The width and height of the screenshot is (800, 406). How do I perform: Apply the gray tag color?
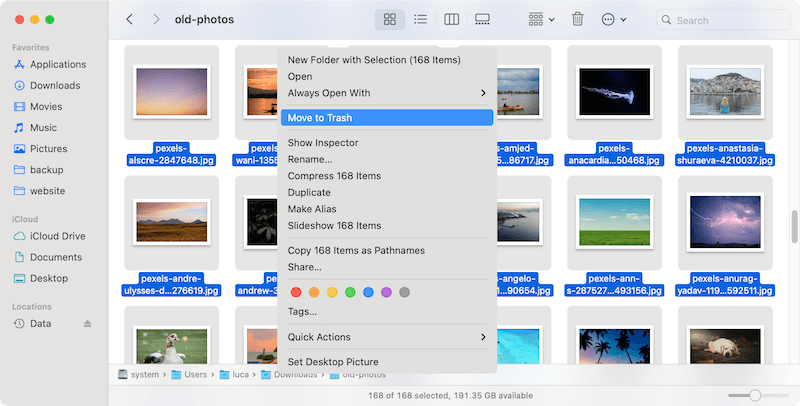405,292
